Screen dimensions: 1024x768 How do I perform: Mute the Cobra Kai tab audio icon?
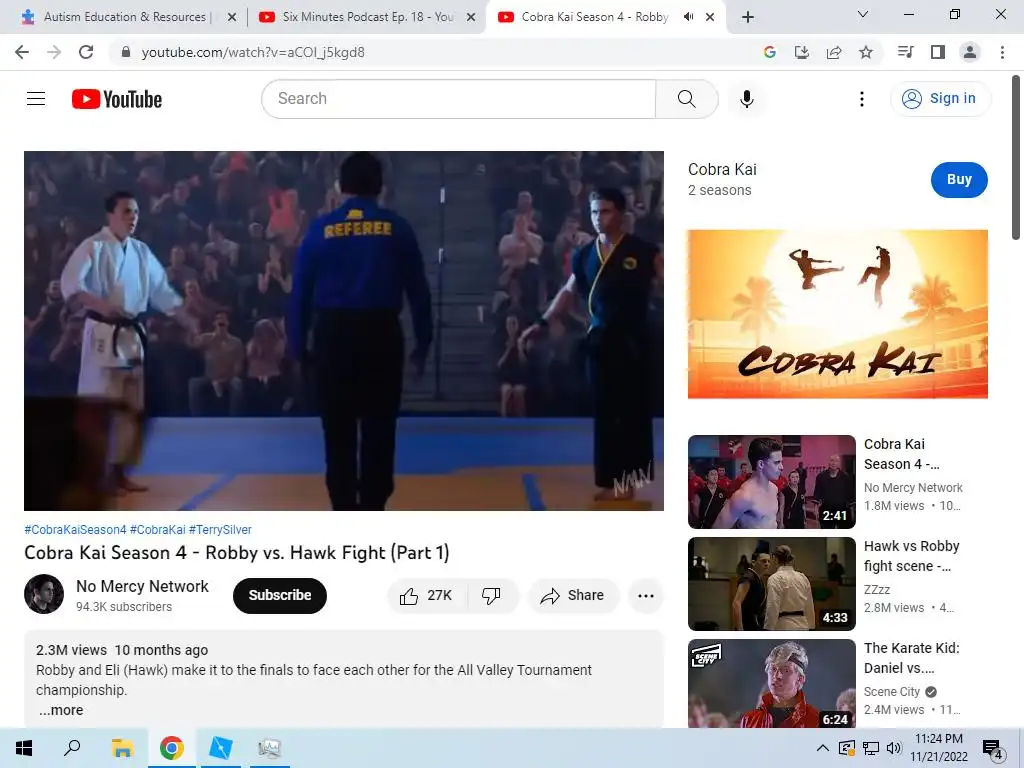click(x=688, y=17)
